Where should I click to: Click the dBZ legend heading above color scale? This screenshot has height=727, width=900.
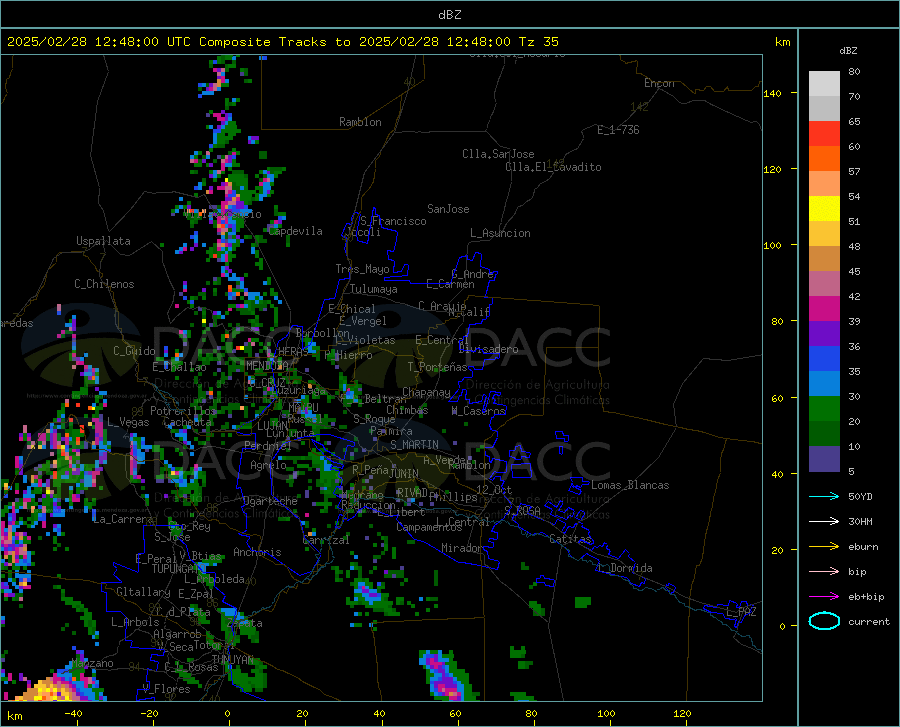tap(848, 51)
